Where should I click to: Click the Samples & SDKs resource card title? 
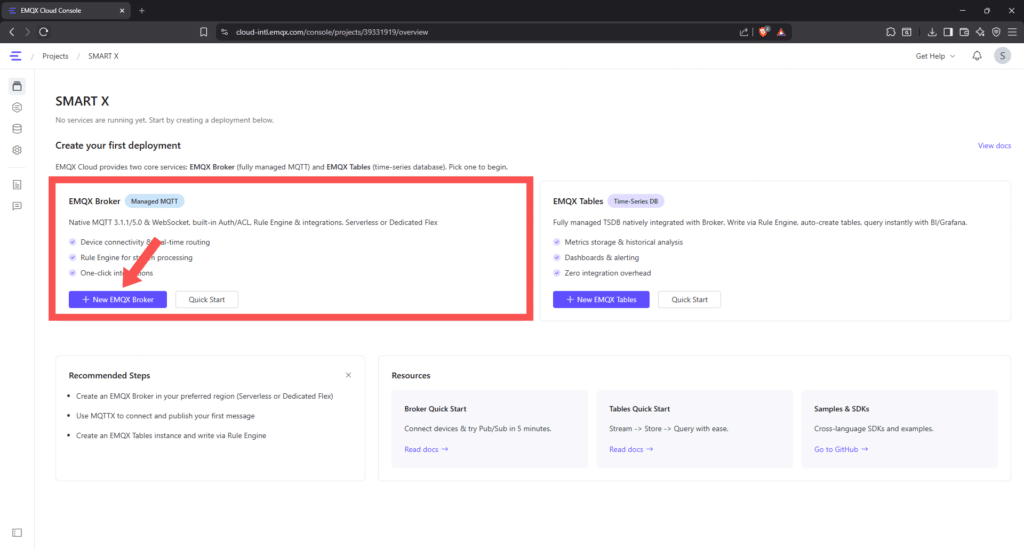(x=841, y=409)
